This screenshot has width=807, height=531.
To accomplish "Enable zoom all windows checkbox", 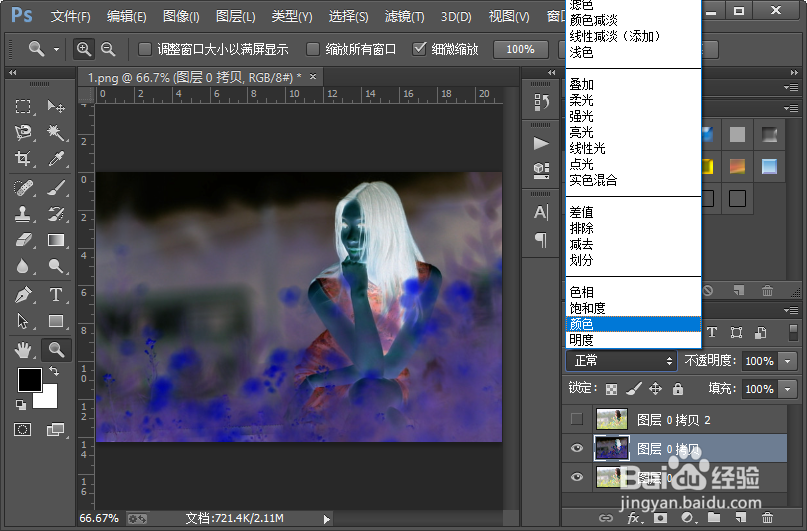I will (x=313, y=49).
